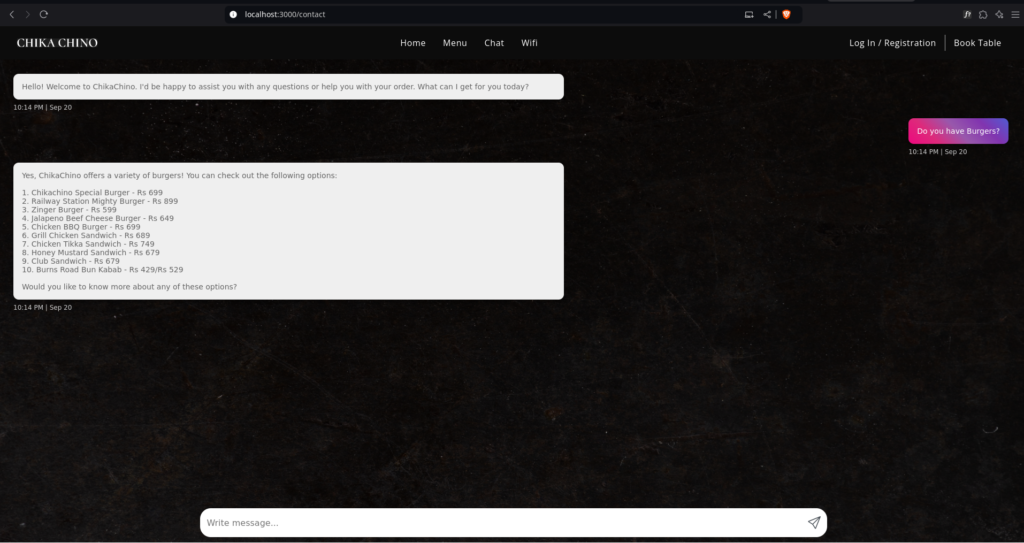
Task: Click the site info icon before localhost URL
Action: [233, 14]
